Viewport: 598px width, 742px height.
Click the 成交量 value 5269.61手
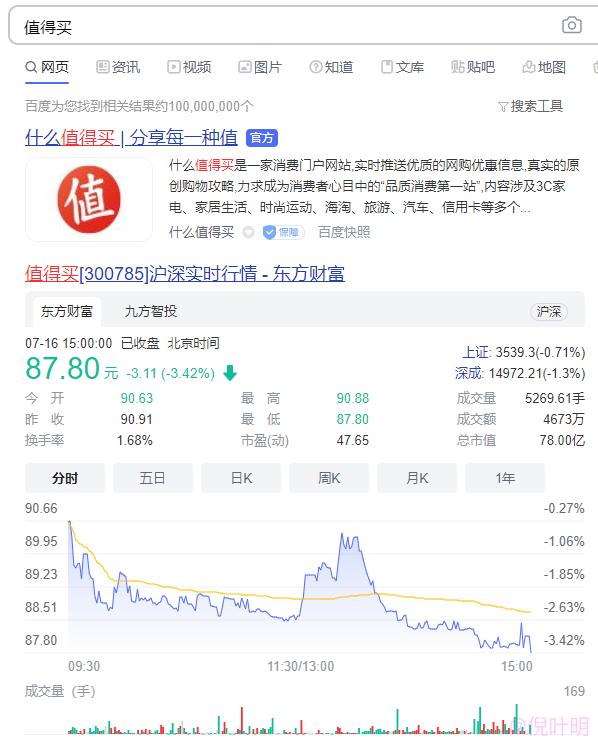point(554,398)
